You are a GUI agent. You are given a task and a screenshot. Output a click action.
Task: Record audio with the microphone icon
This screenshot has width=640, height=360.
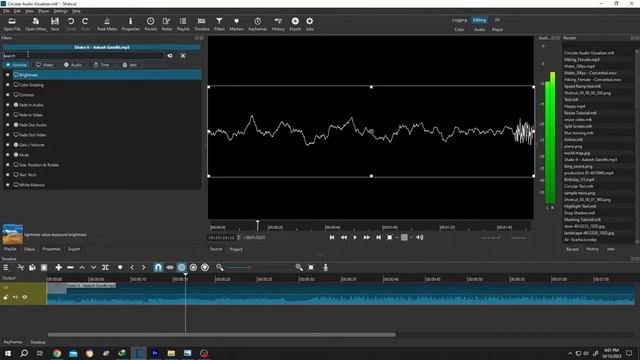pyautogui.click(x=326, y=267)
